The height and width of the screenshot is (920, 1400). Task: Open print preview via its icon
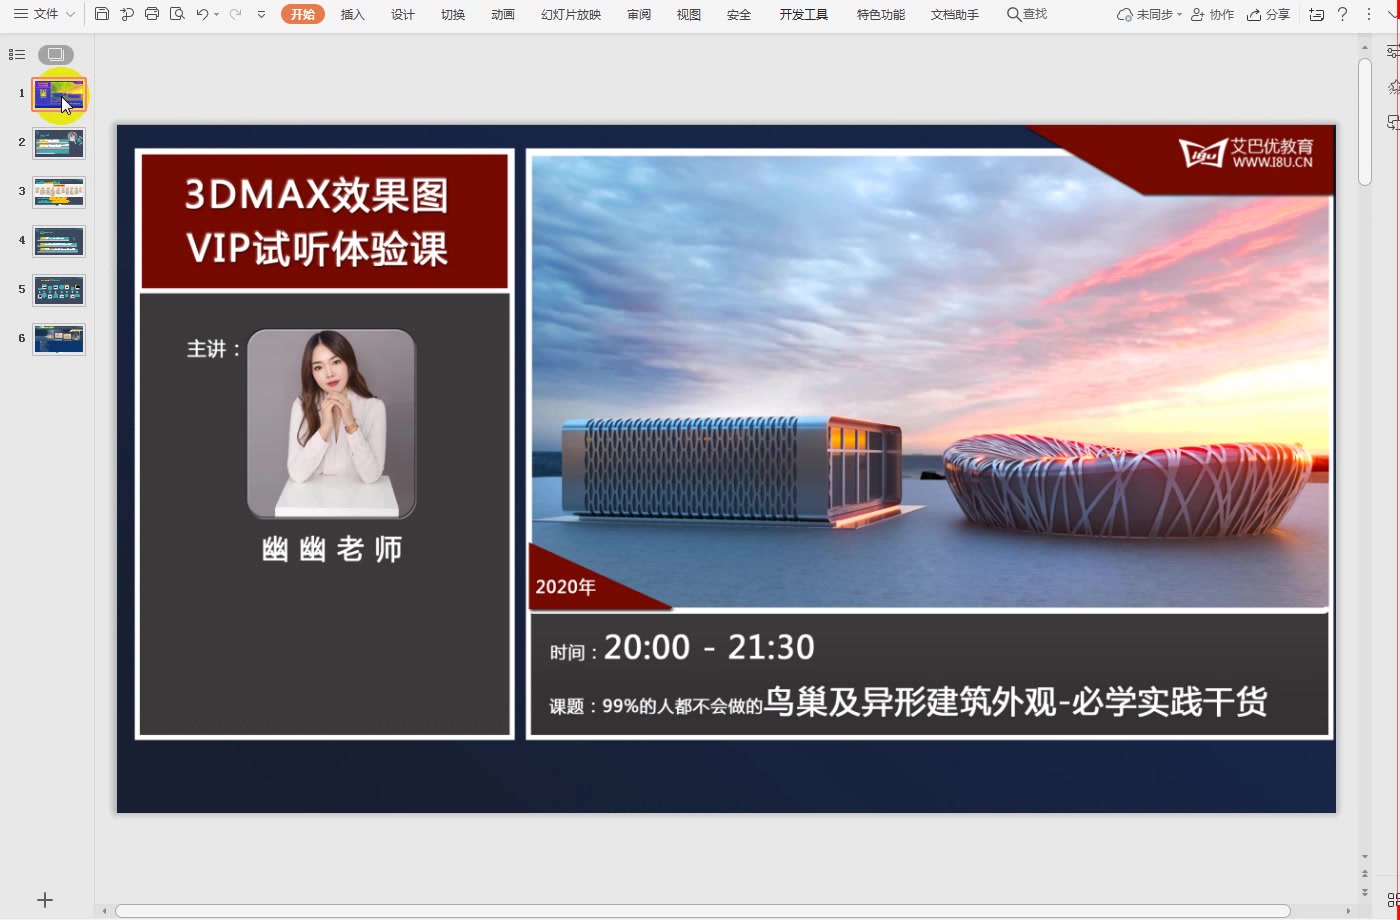(177, 13)
